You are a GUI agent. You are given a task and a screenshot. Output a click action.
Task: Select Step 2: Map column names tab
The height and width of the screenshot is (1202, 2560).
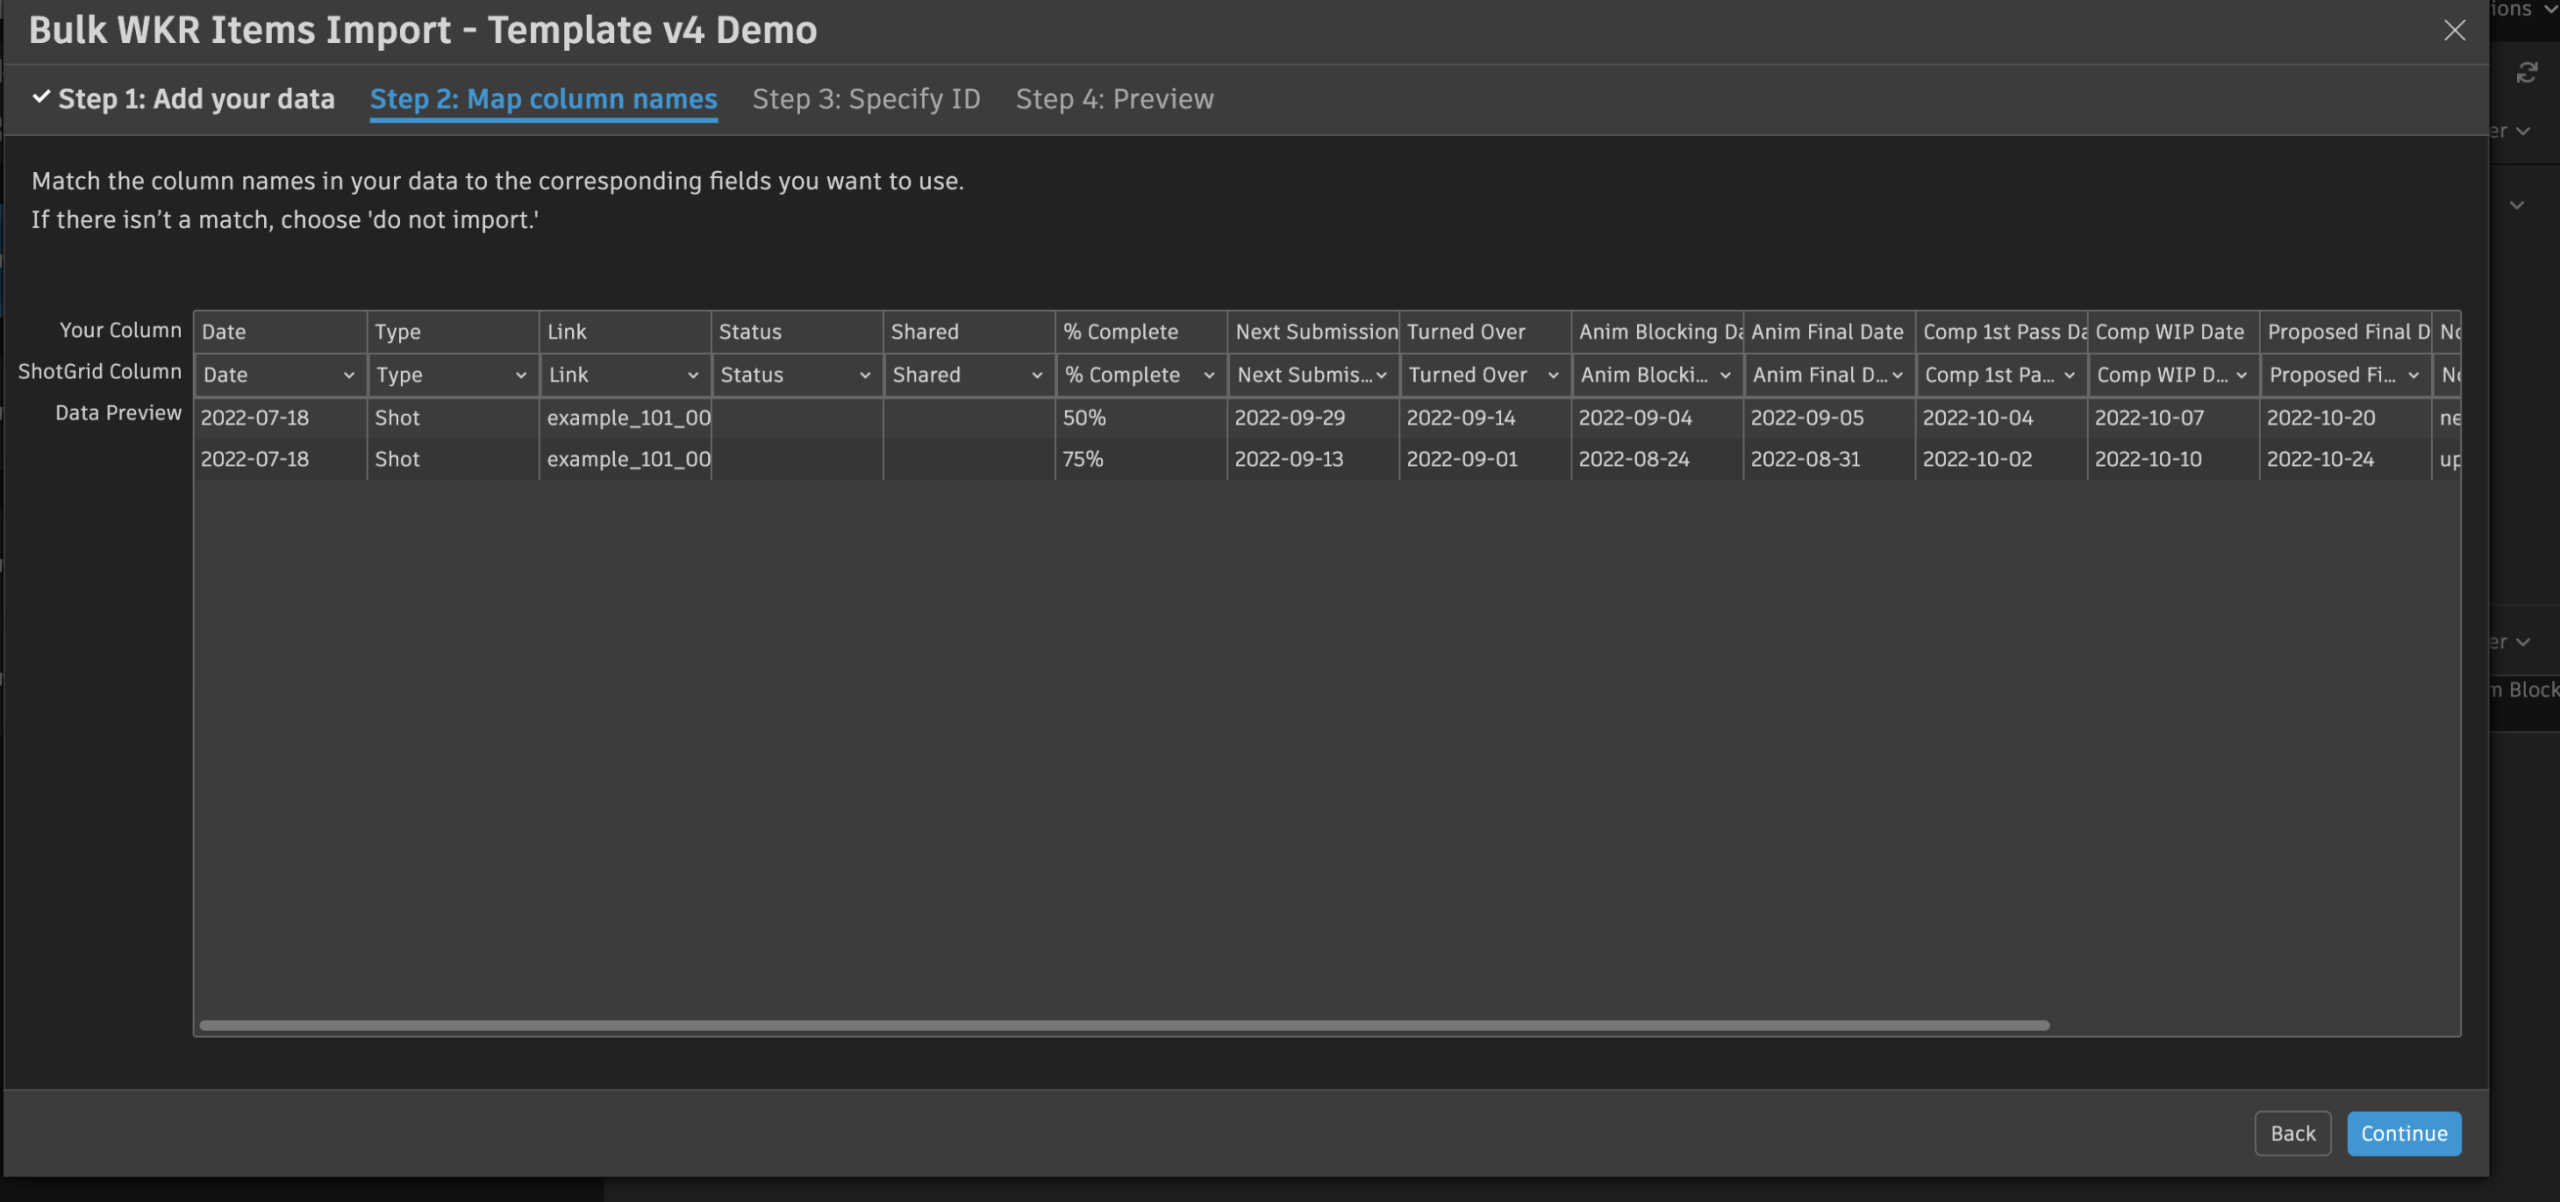(544, 99)
